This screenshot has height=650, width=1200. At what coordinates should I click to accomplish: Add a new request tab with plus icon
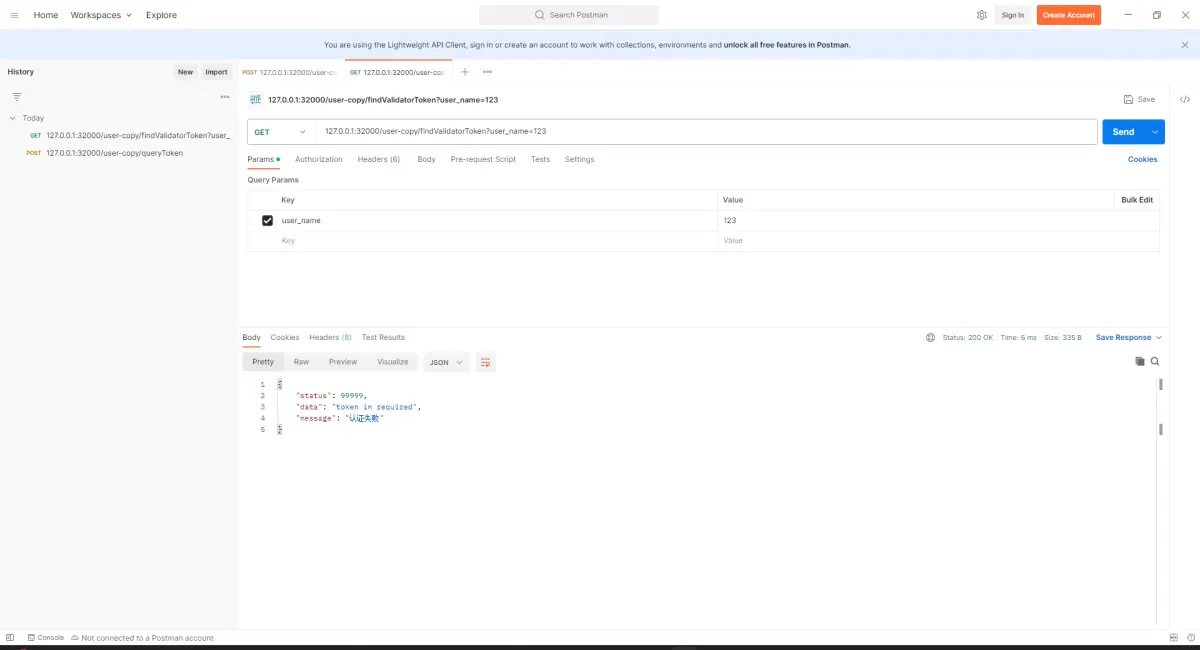[465, 72]
